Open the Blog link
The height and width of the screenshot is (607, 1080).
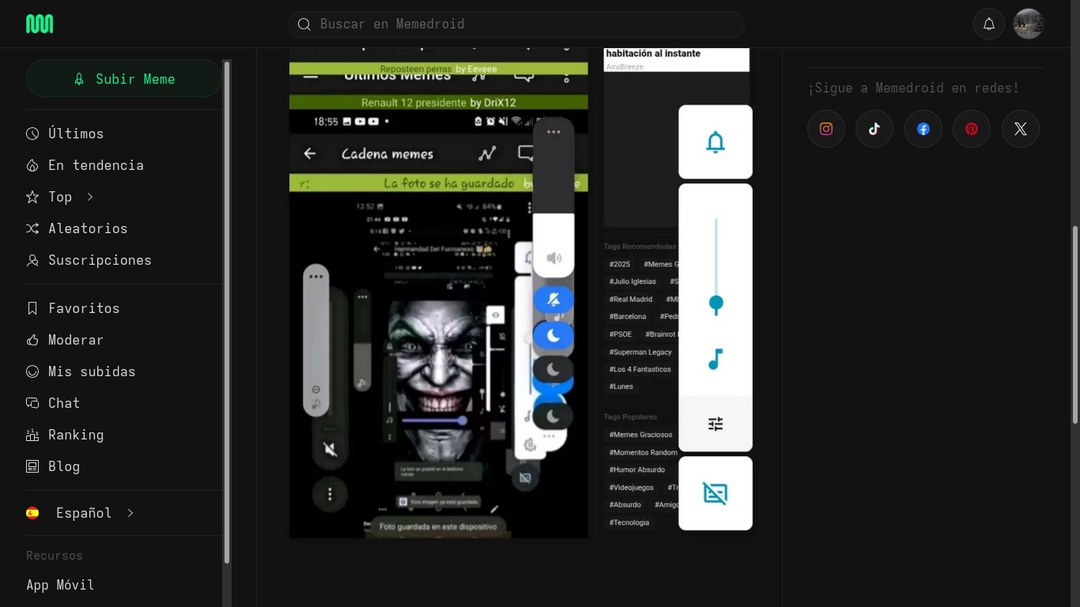64,467
